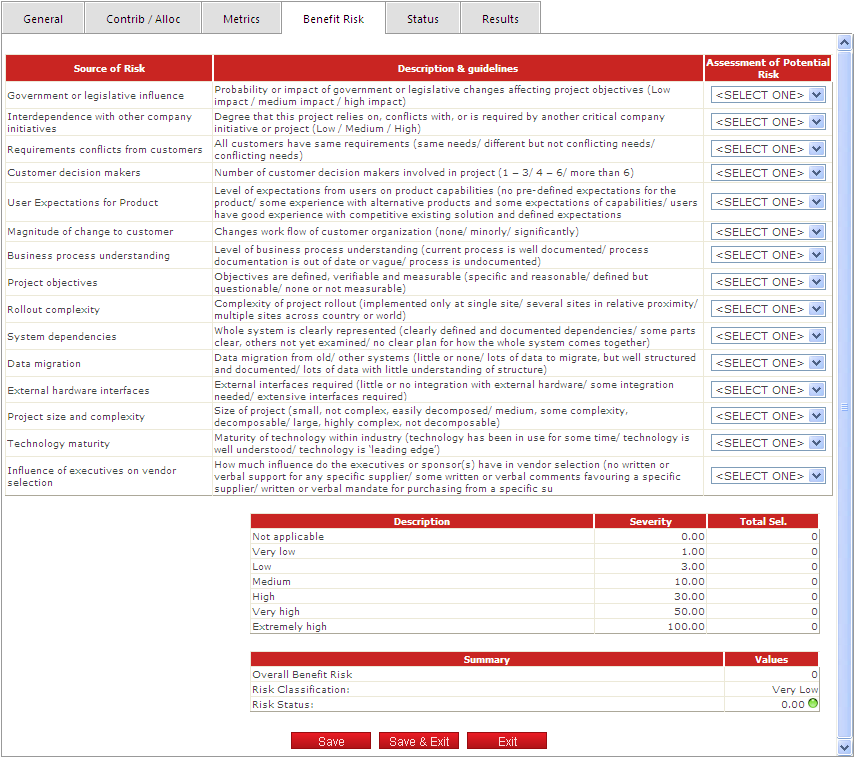Click the green Risk Status indicator

pos(813,704)
